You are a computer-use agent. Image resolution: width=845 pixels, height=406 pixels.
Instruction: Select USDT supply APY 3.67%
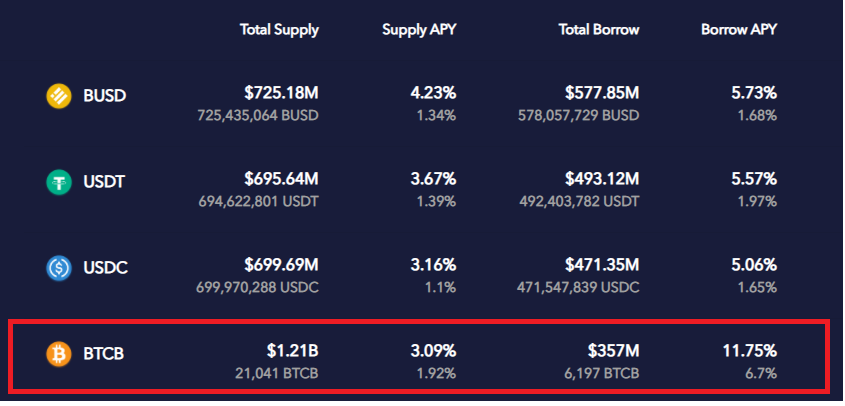click(x=433, y=178)
